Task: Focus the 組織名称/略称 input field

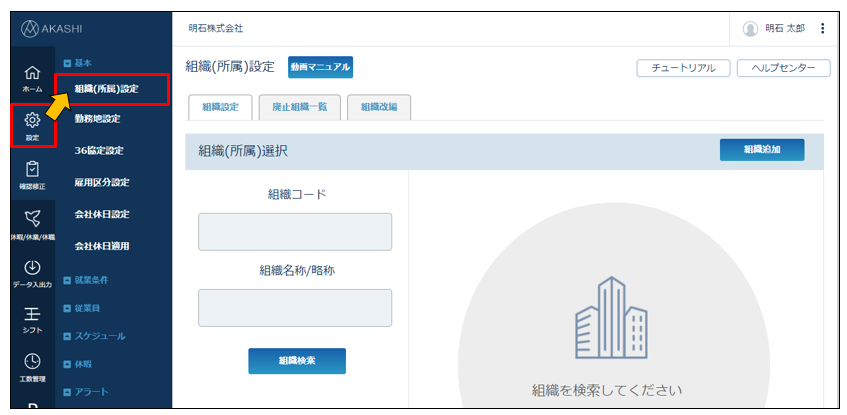Action: pos(295,308)
